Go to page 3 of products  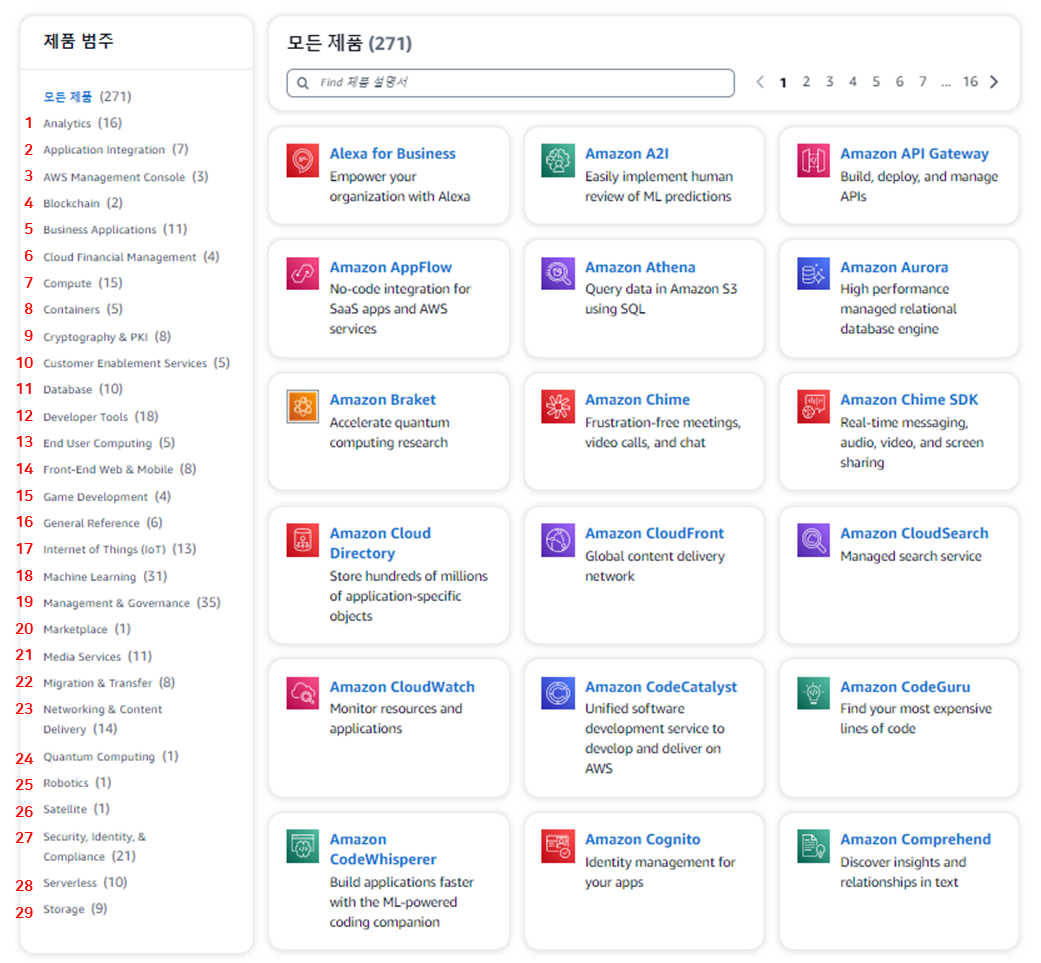coord(829,82)
